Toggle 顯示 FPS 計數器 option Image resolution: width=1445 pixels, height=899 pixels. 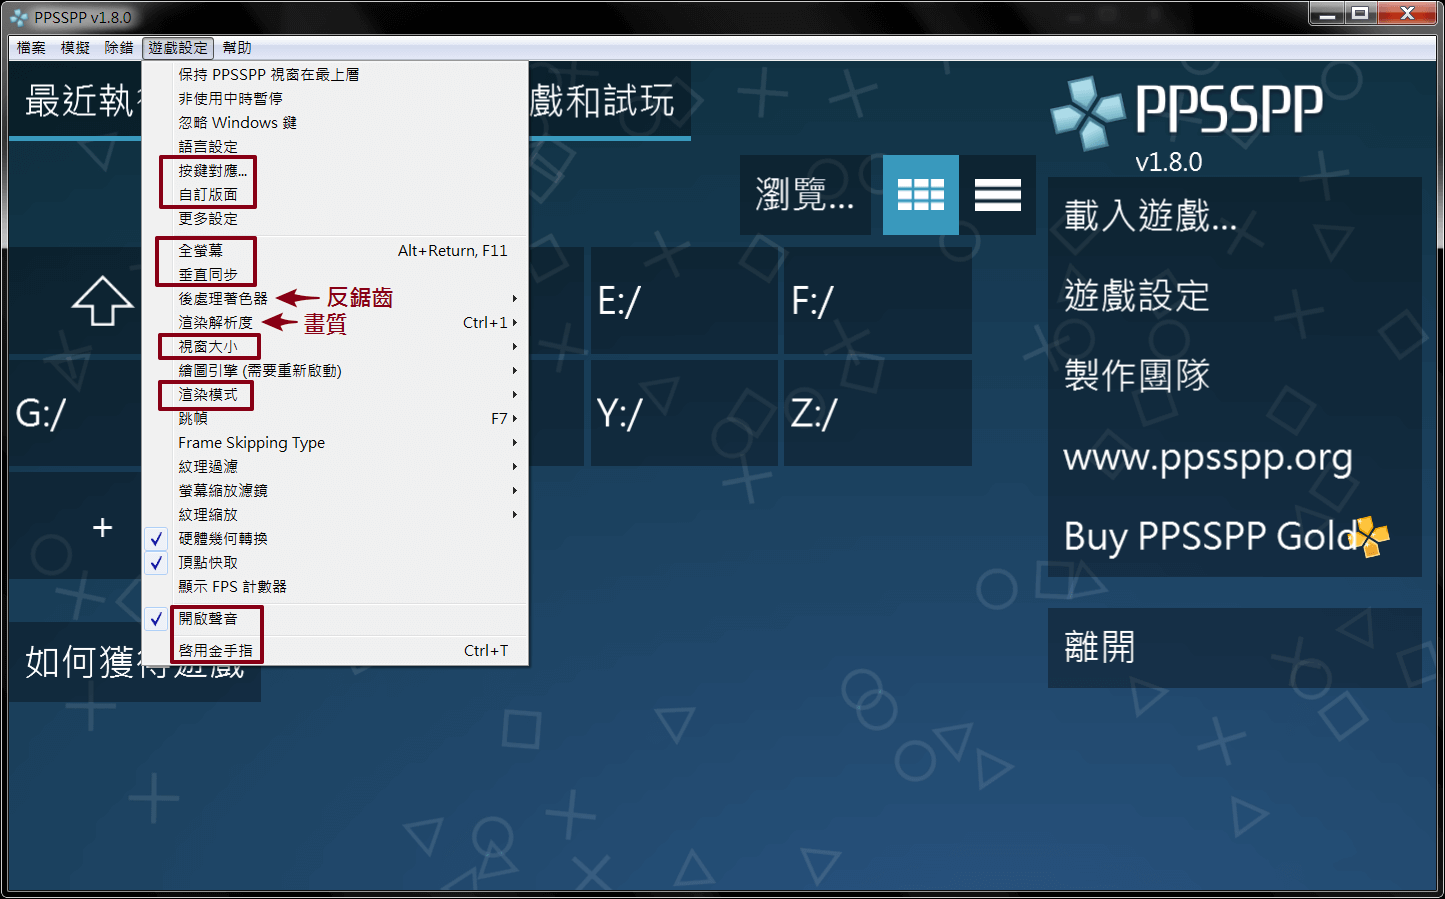point(334,587)
